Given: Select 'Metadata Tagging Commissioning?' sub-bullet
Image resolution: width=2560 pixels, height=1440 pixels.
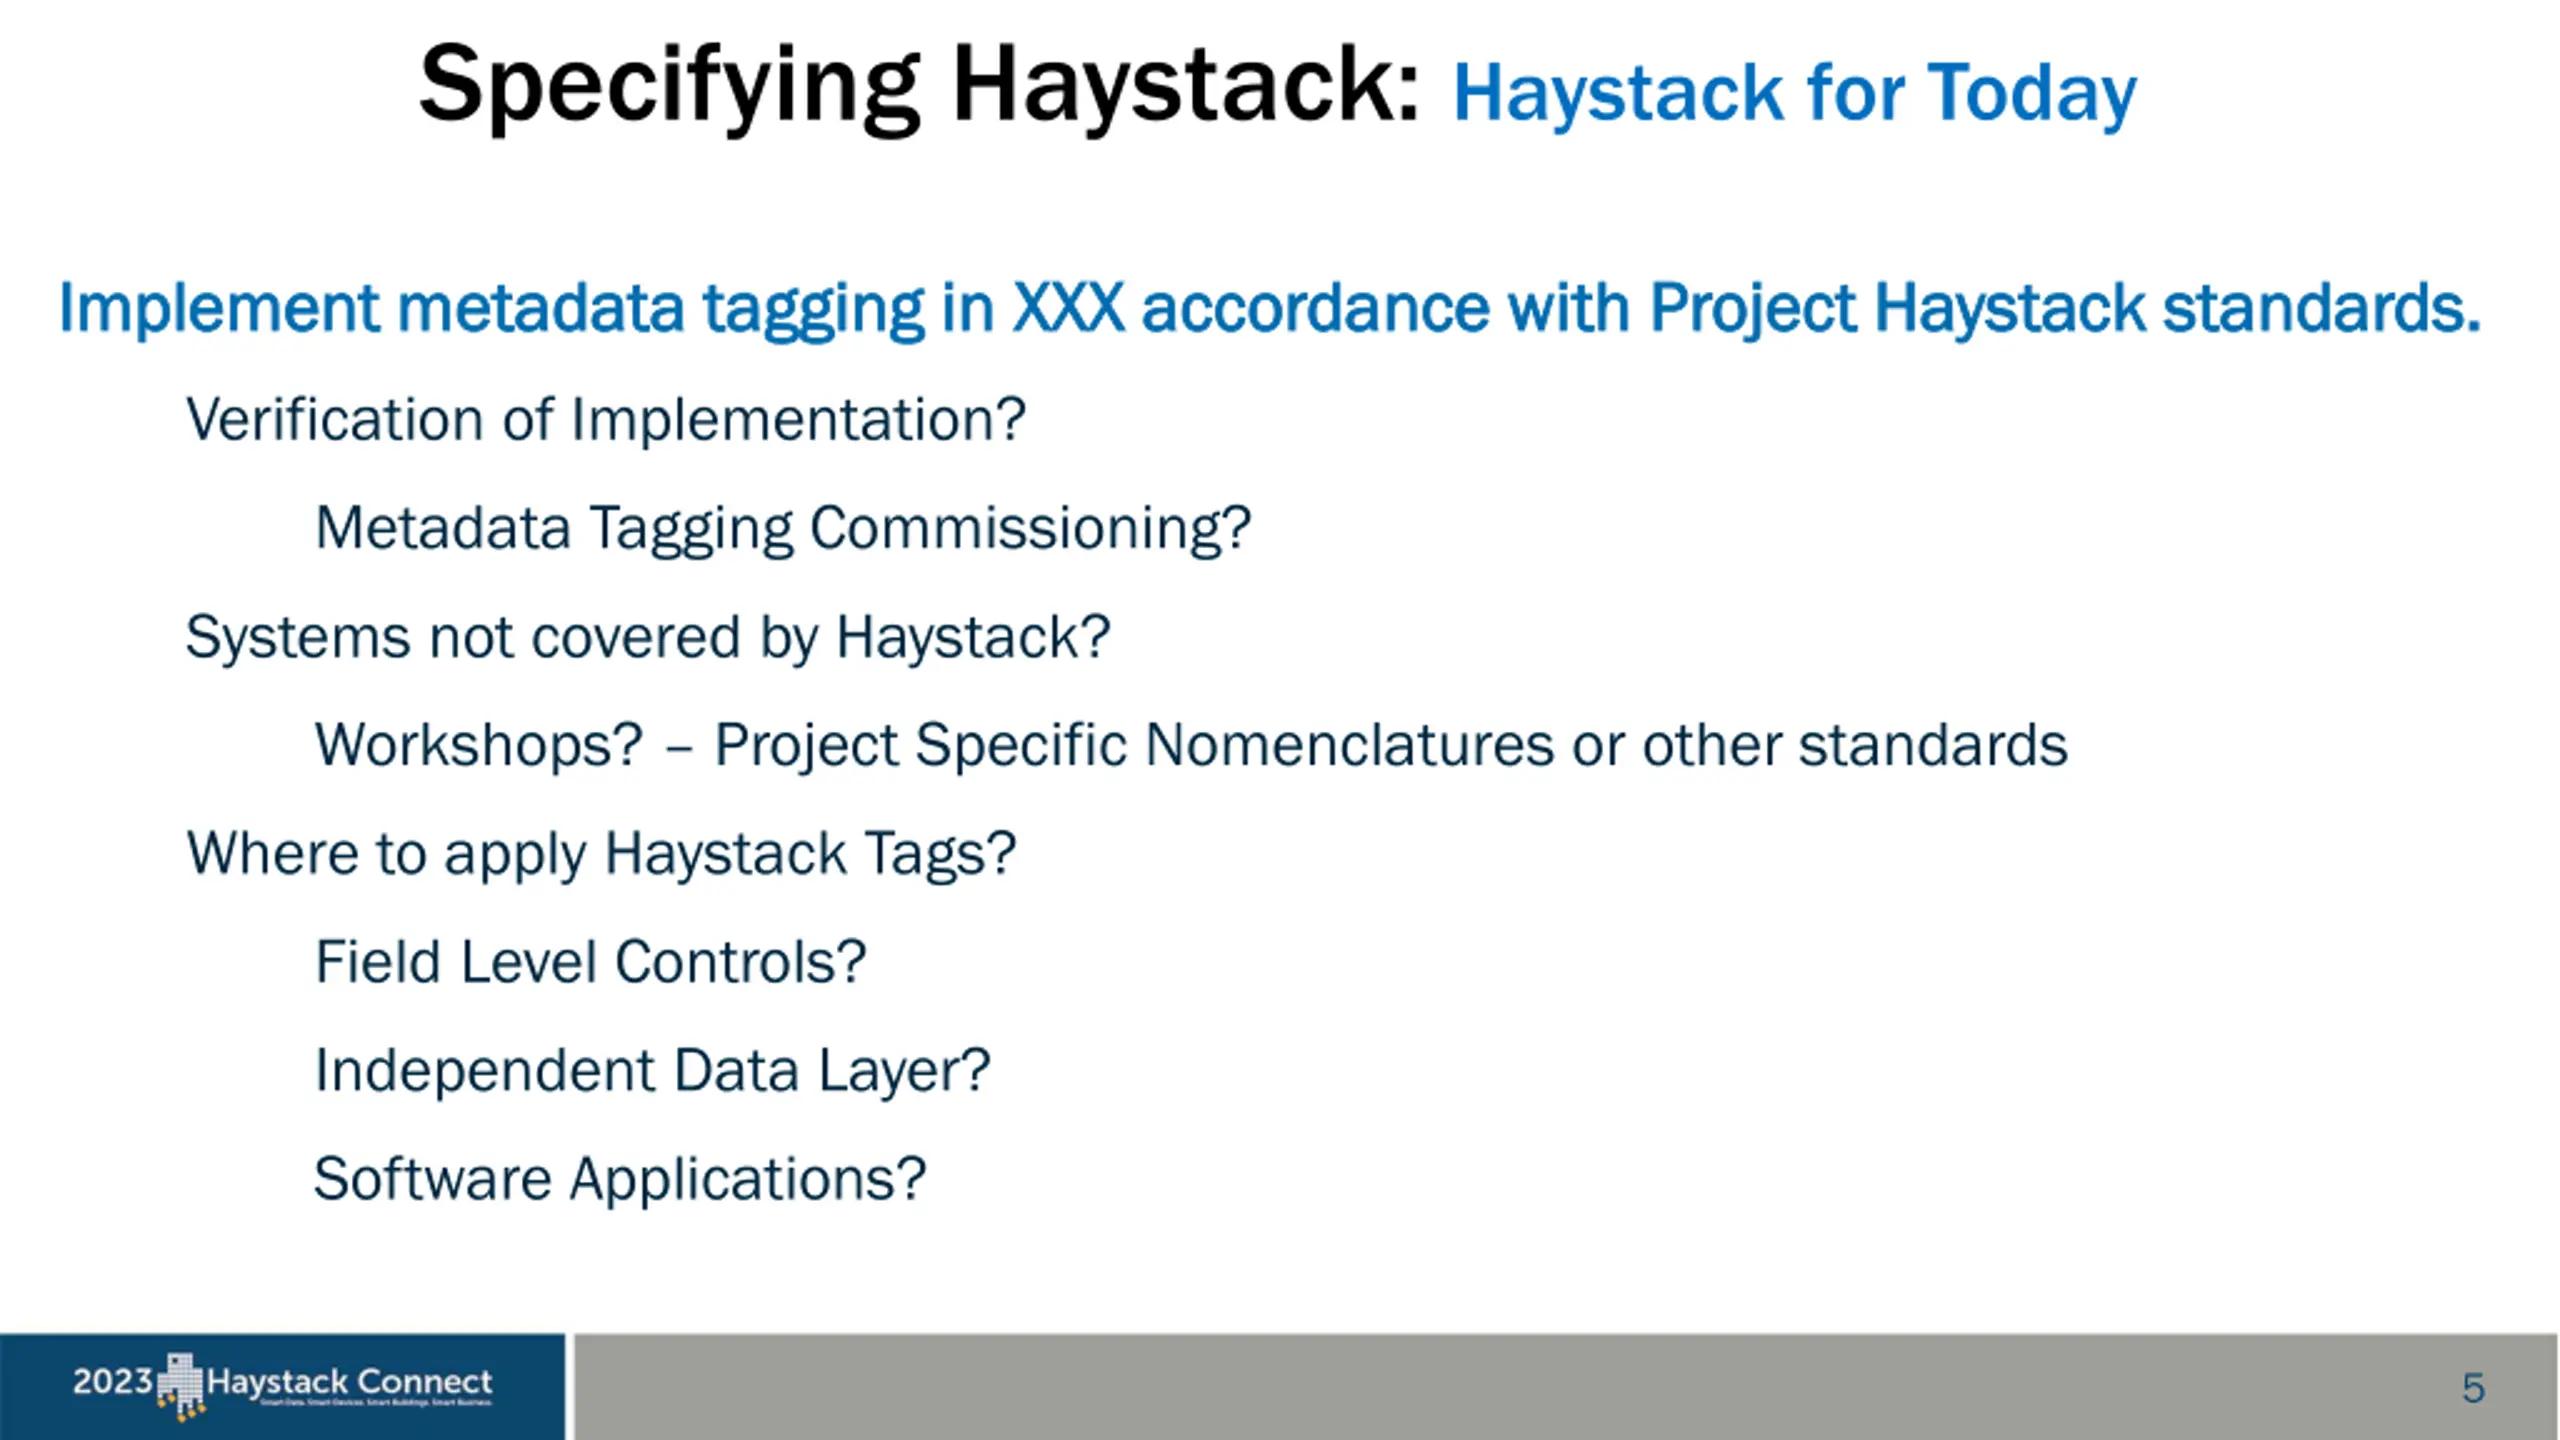Looking at the screenshot, I should coord(783,528).
